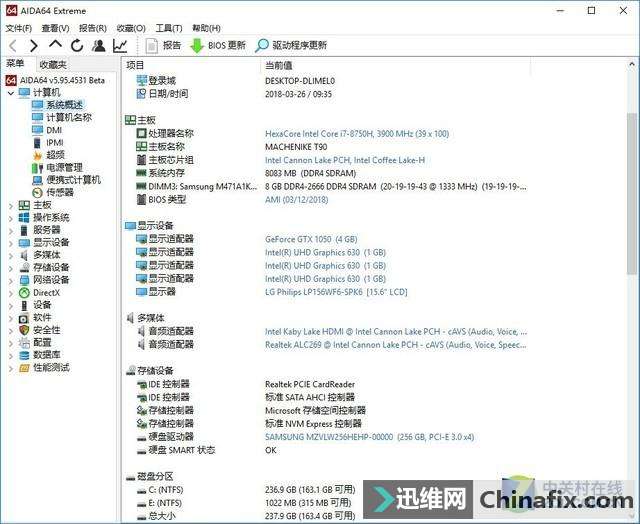This screenshot has height=524, width=640.
Task: Click the 性能测试 benchmark icon
Action: (24, 368)
